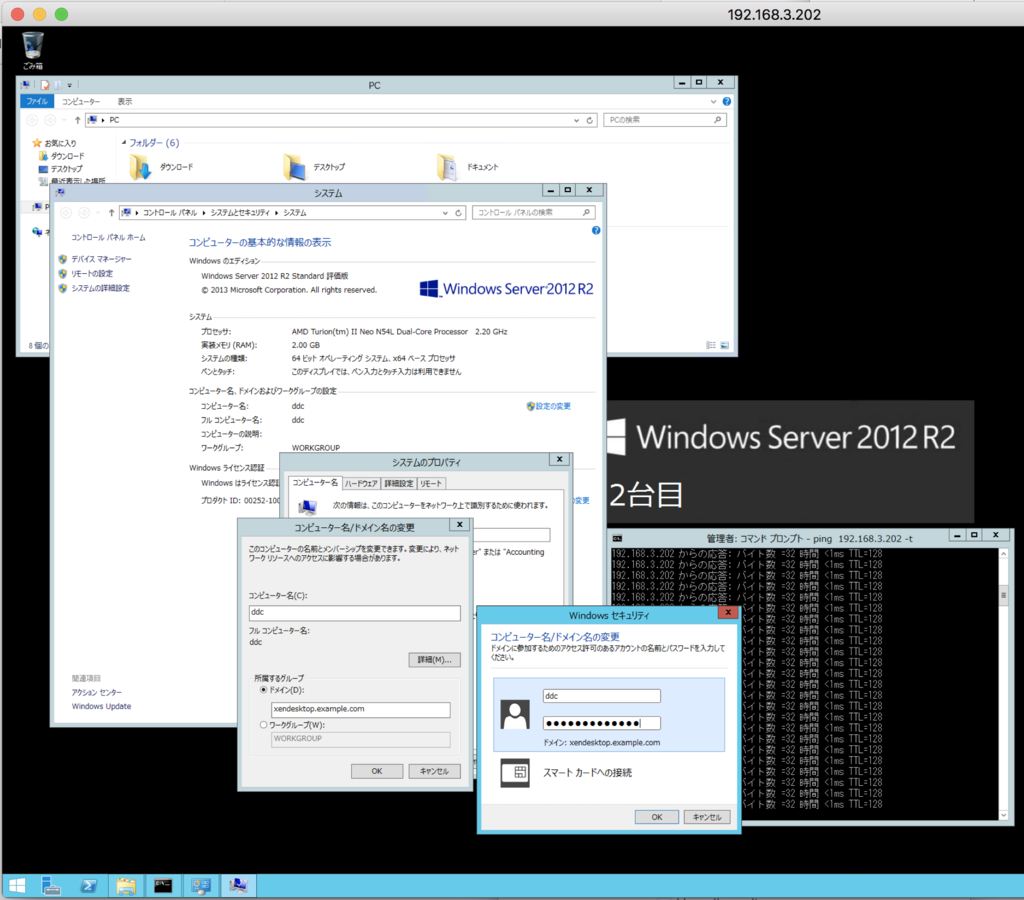
Task: Click the コンピューター名(C) text field
Action: (x=355, y=613)
